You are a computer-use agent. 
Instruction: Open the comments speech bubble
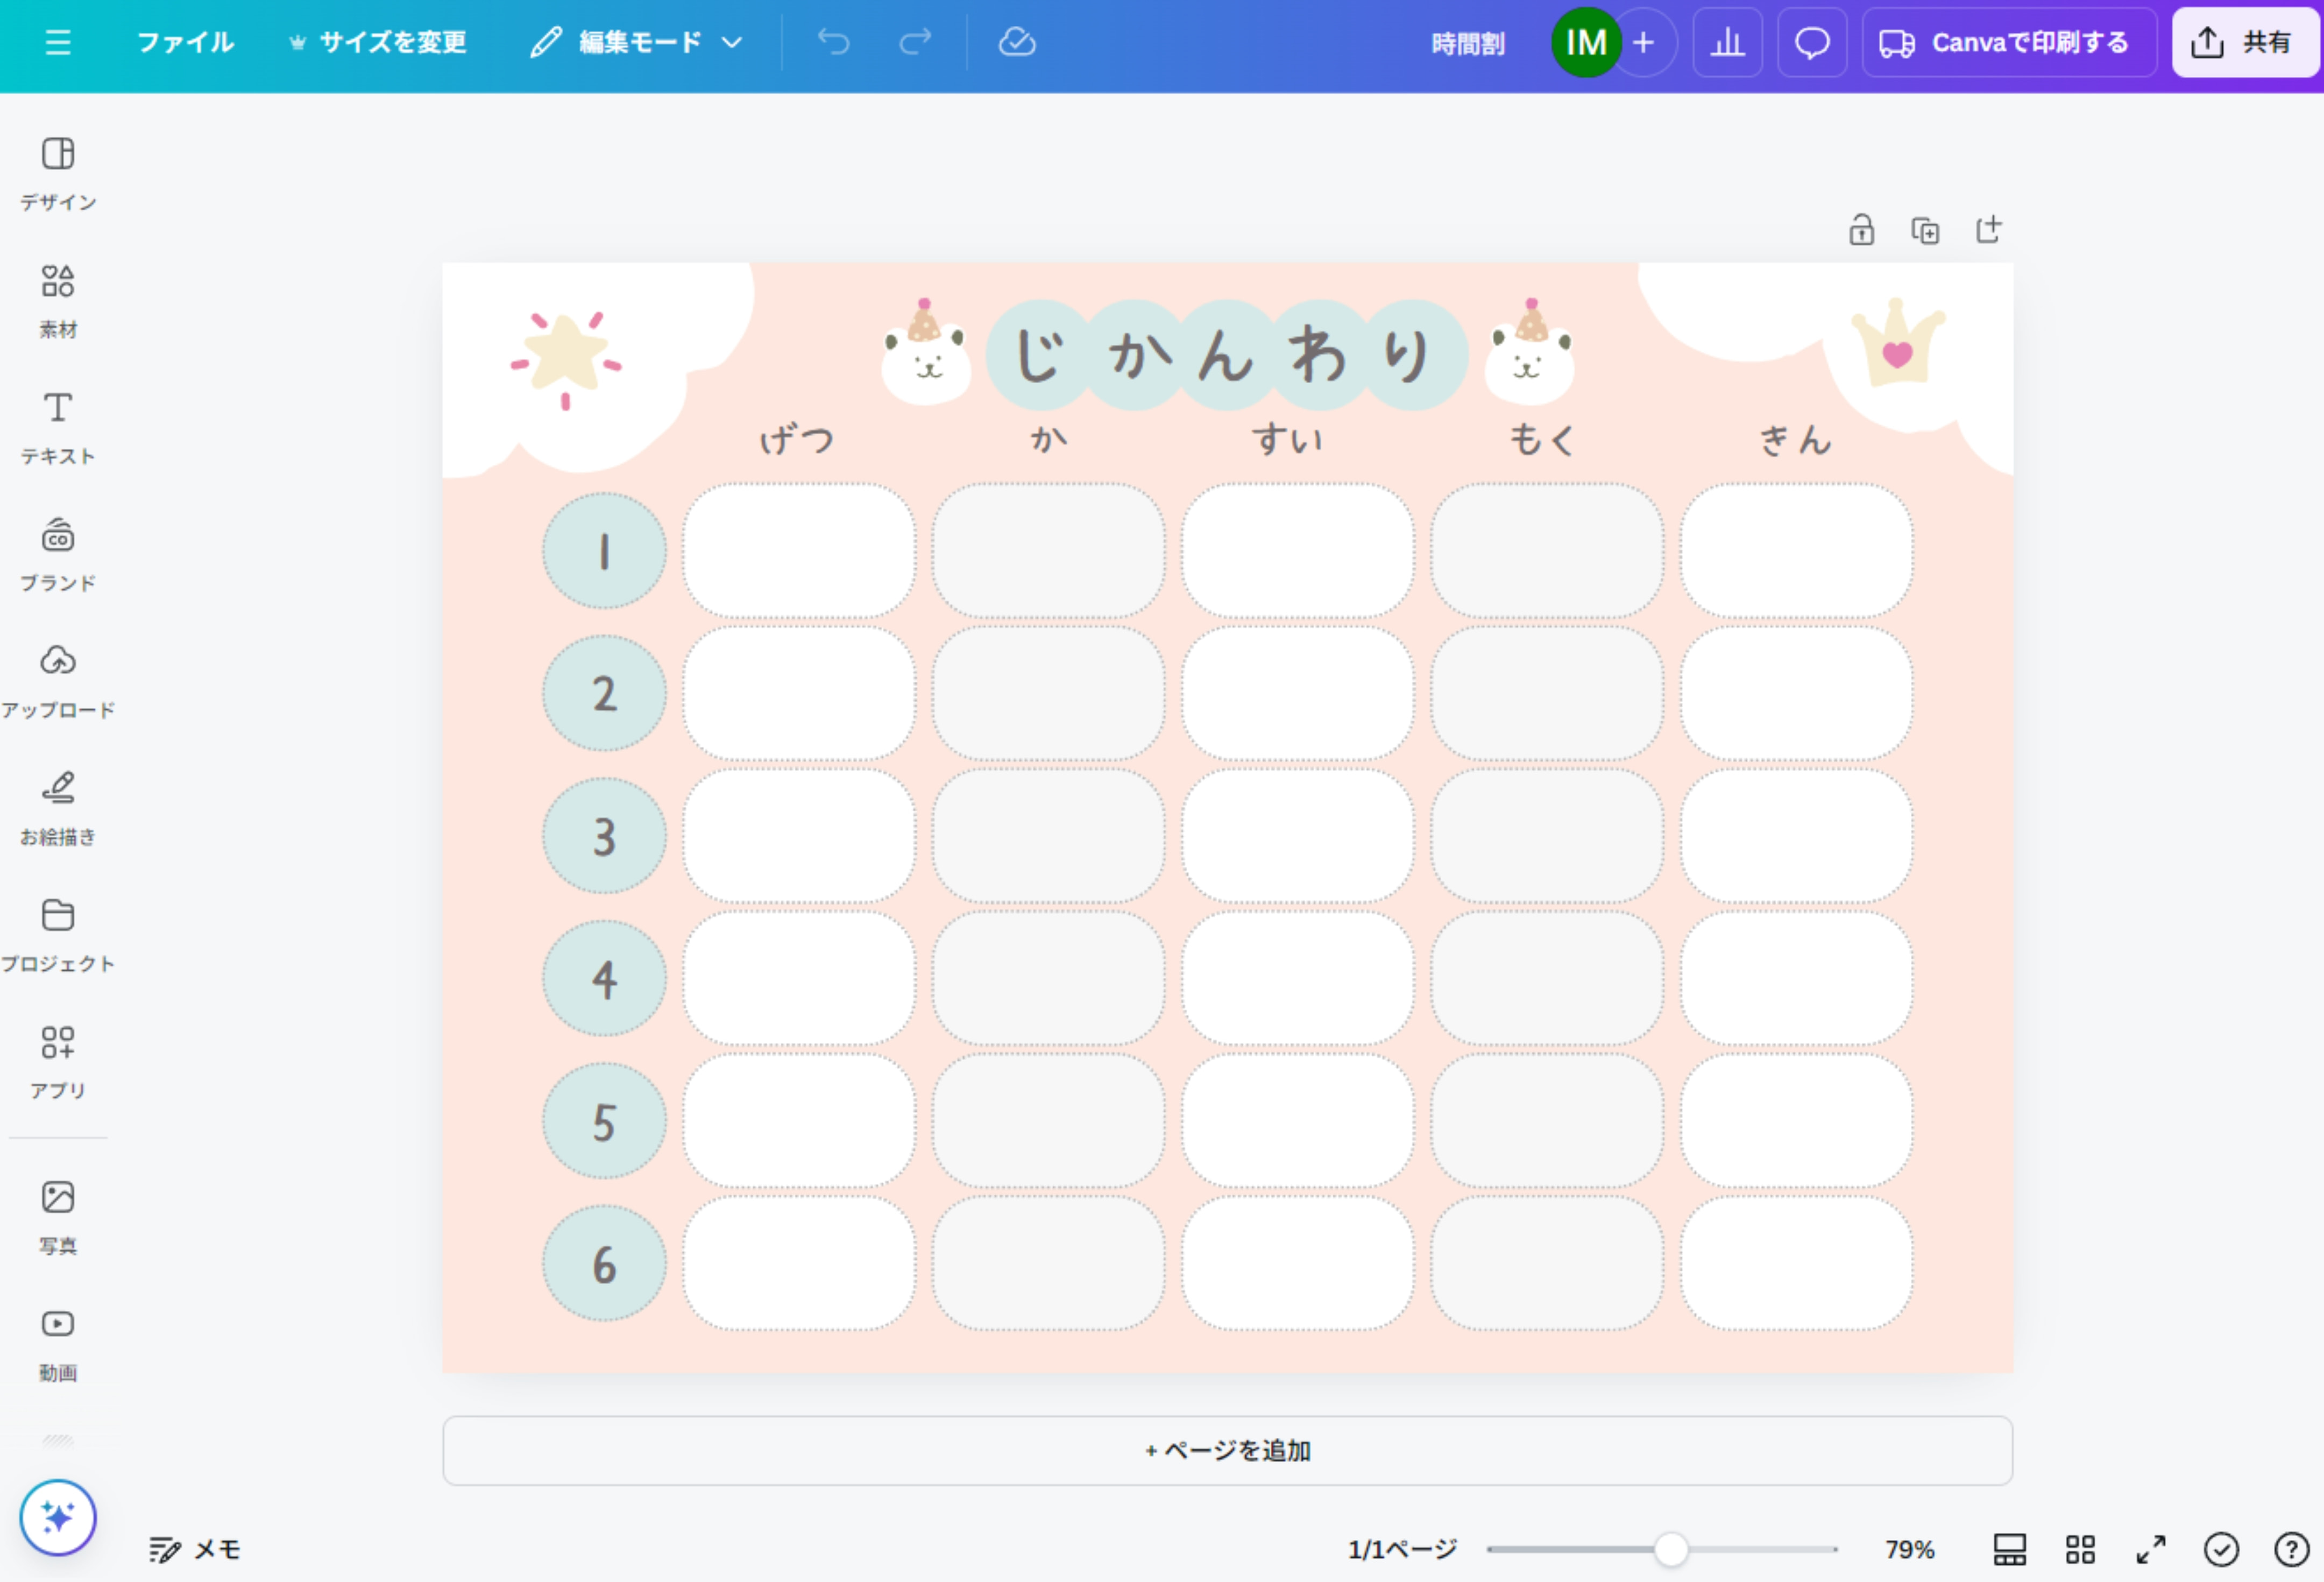coord(1812,42)
